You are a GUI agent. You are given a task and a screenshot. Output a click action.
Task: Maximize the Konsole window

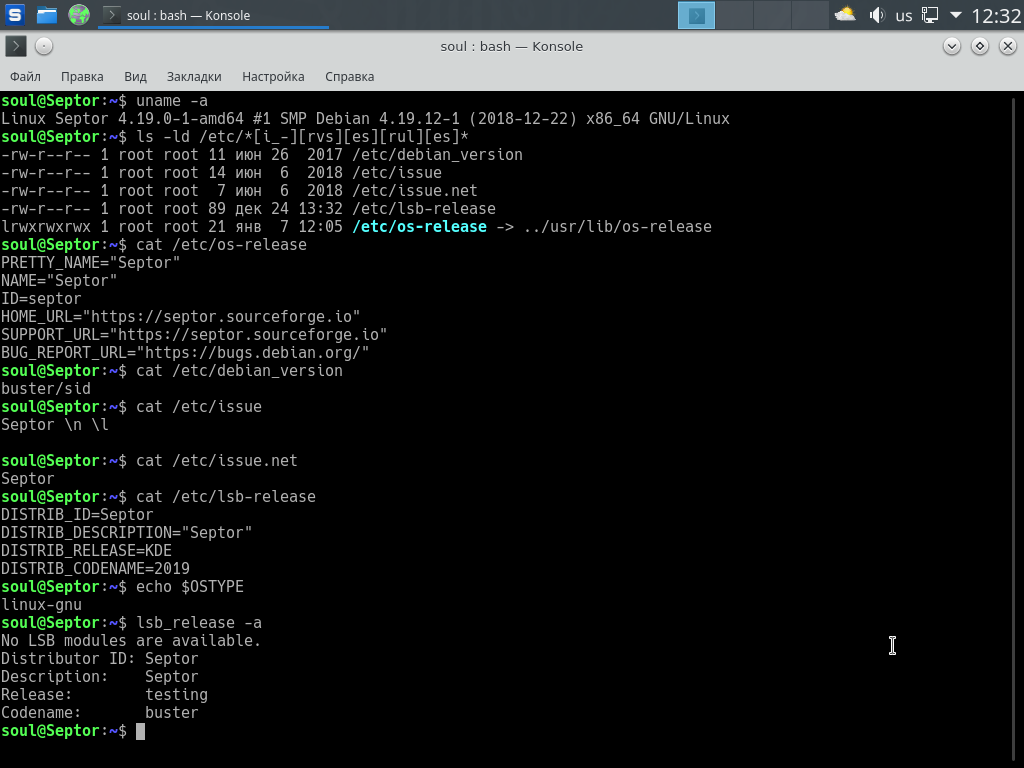pos(980,46)
